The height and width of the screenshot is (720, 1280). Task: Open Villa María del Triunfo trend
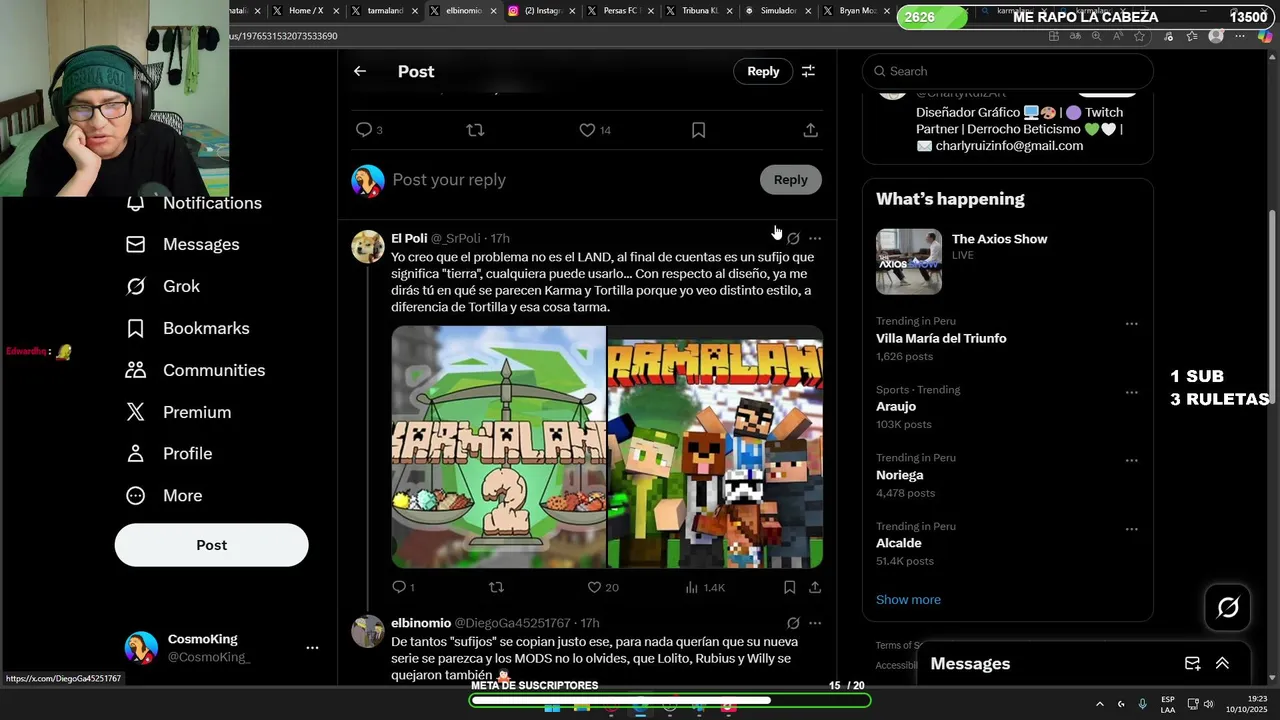coord(941,338)
